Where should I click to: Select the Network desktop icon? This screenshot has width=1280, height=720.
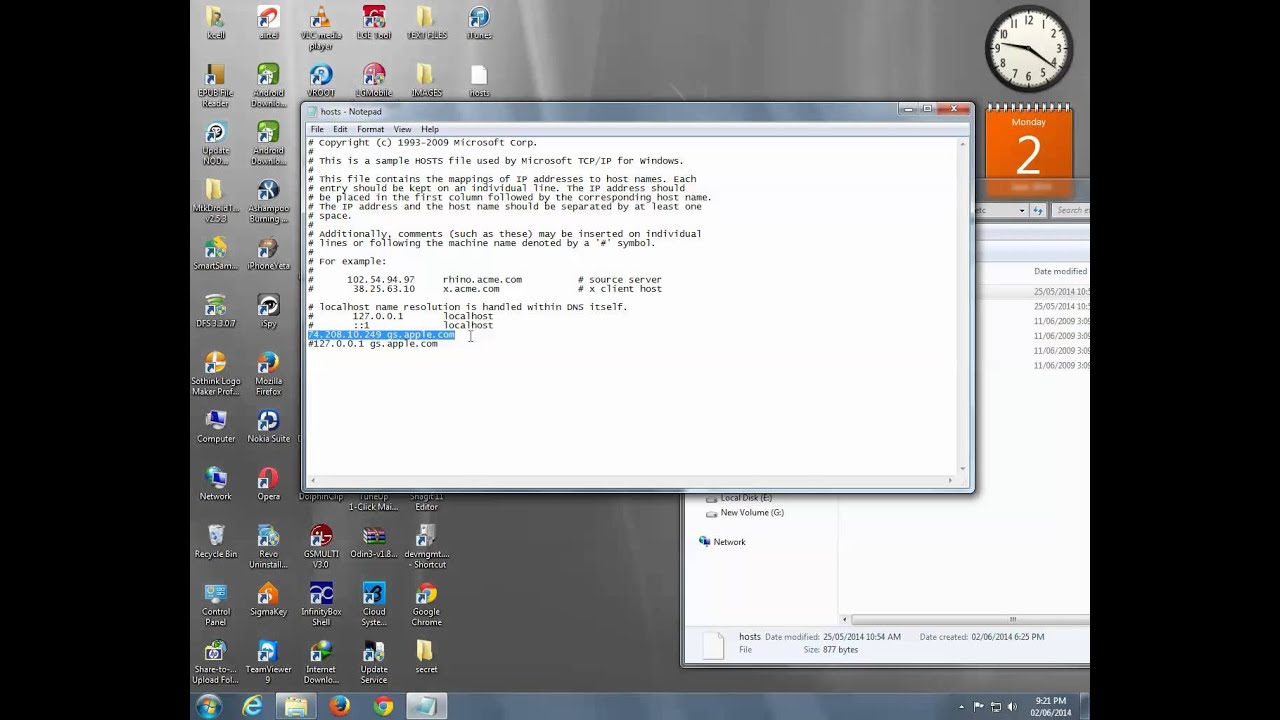point(215,484)
